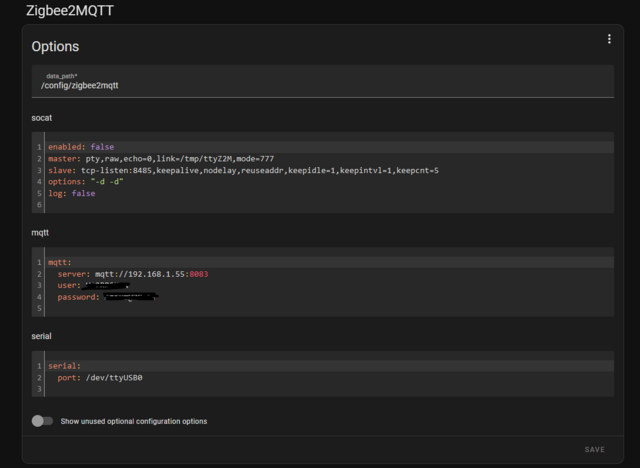Image resolution: width=640 pixels, height=468 pixels.
Task: Click the 'slave: tcp-listen:8485' line
Action: pyautogui.click(x=243, y=170)
